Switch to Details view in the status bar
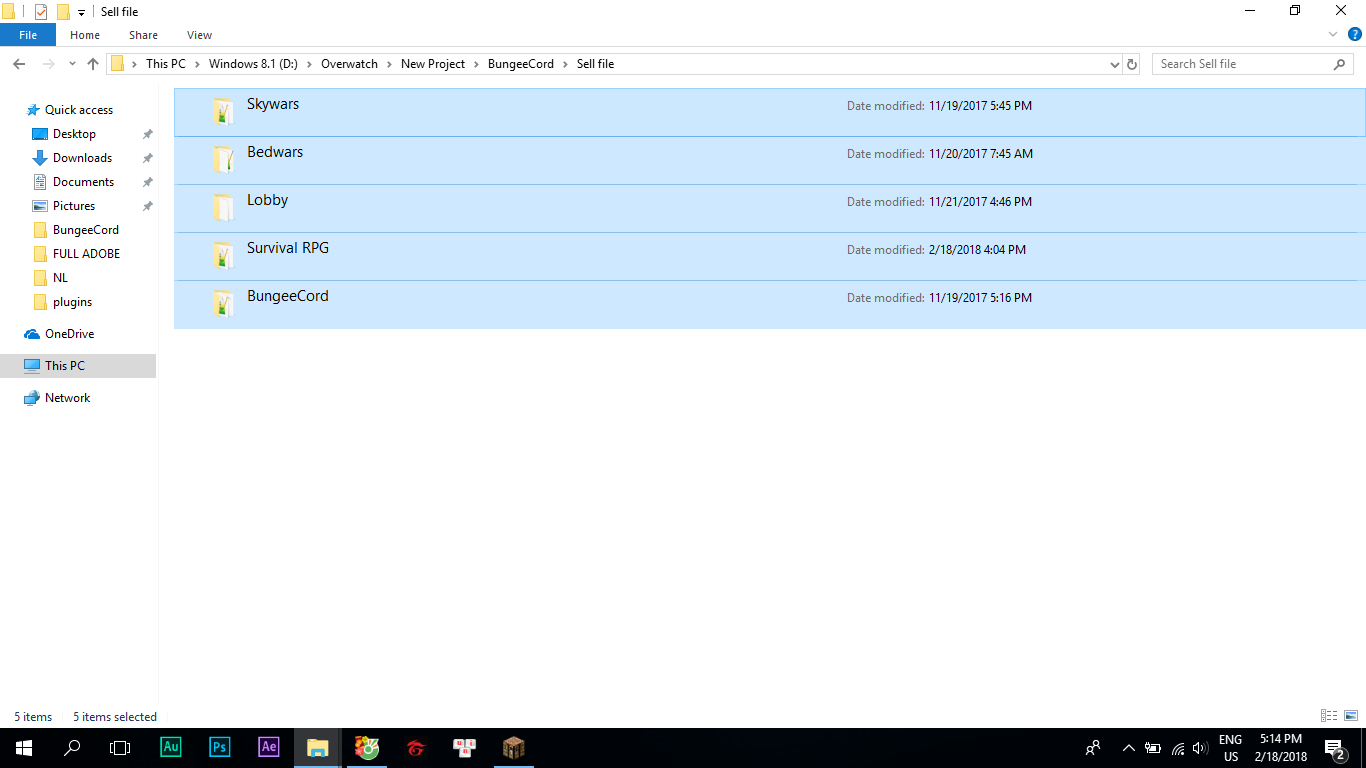The image size is (1366, 768). click(x=1329, y=716)
